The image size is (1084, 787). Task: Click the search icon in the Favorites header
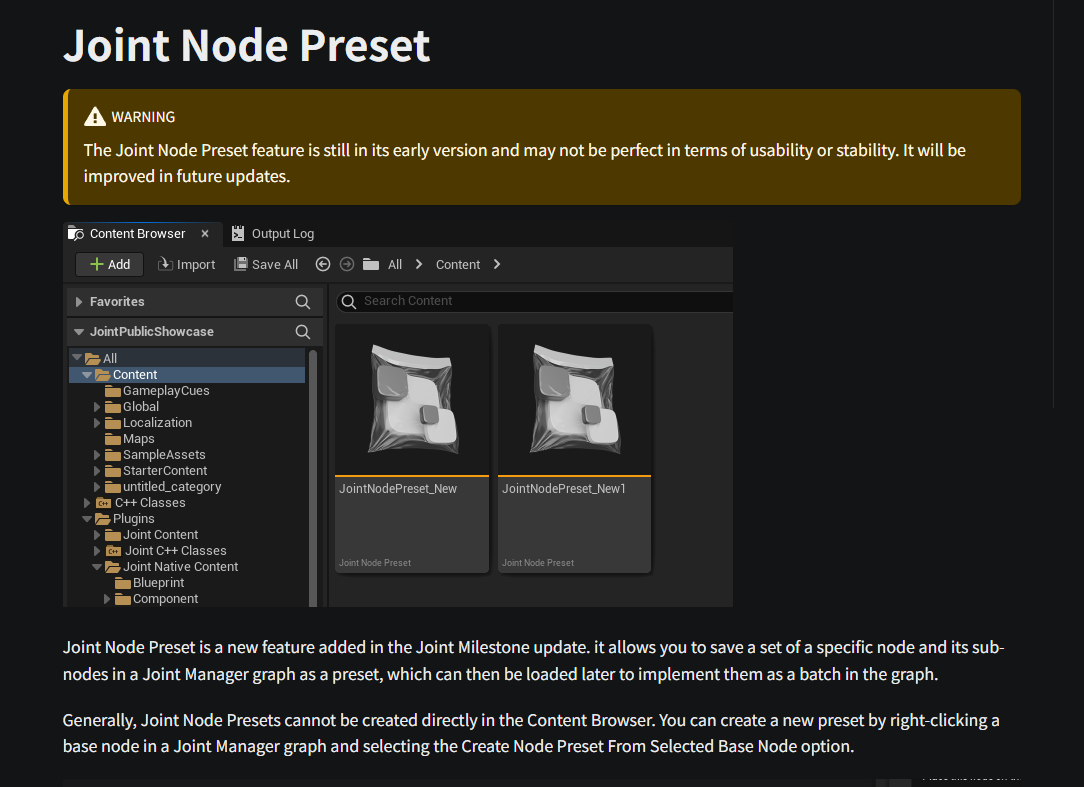pyautogui.click(x=303, y=302)
